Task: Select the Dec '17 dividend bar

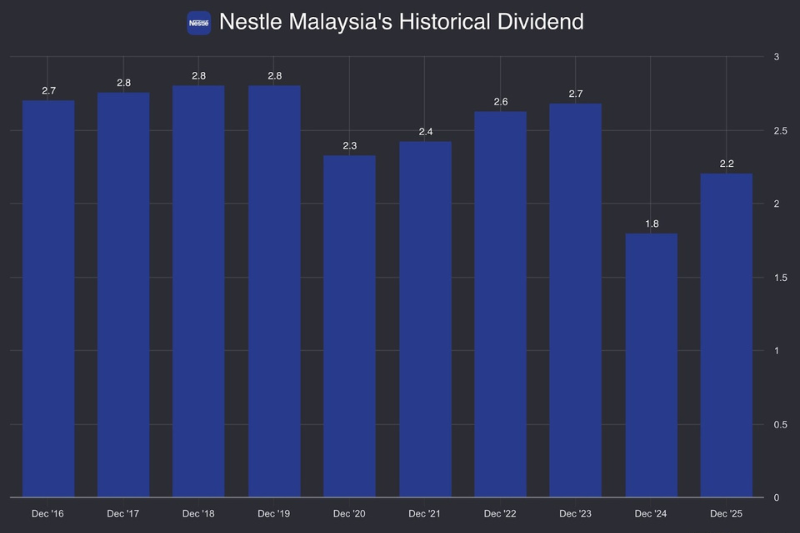Action: click(x=123, y=295)
